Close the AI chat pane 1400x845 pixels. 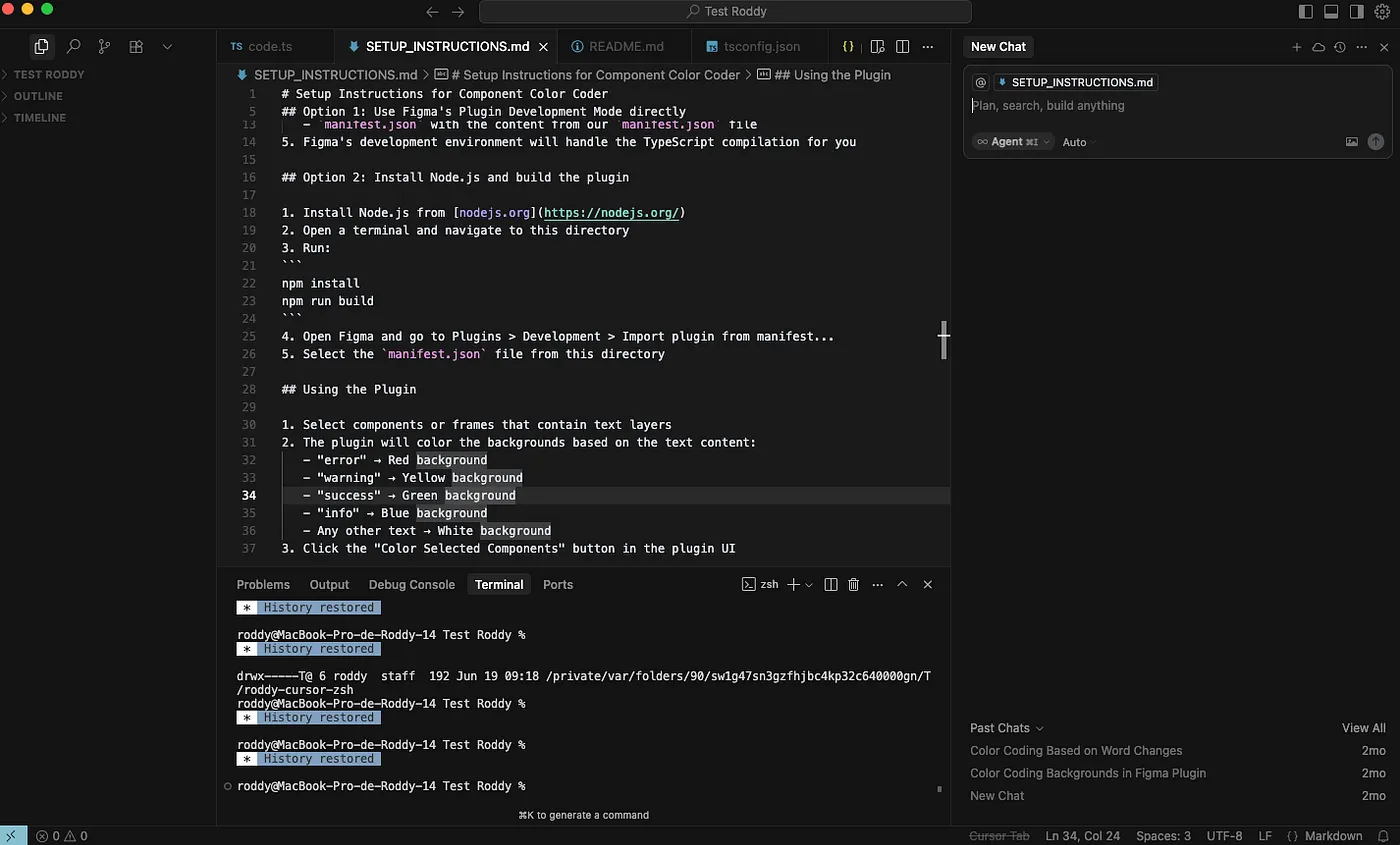tap(1383, 47)
